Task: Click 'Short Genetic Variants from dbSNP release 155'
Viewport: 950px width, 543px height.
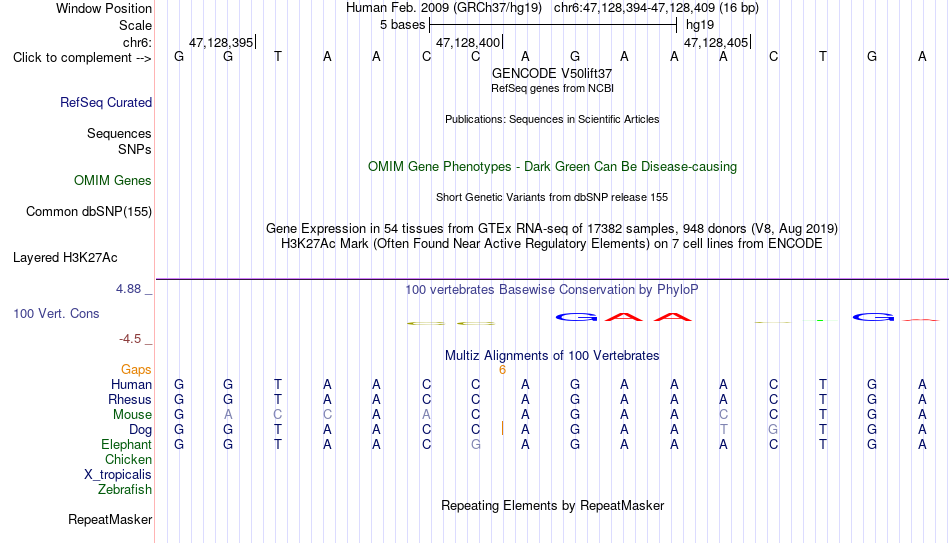Action: pyautogui.click(x=552, y=198)
